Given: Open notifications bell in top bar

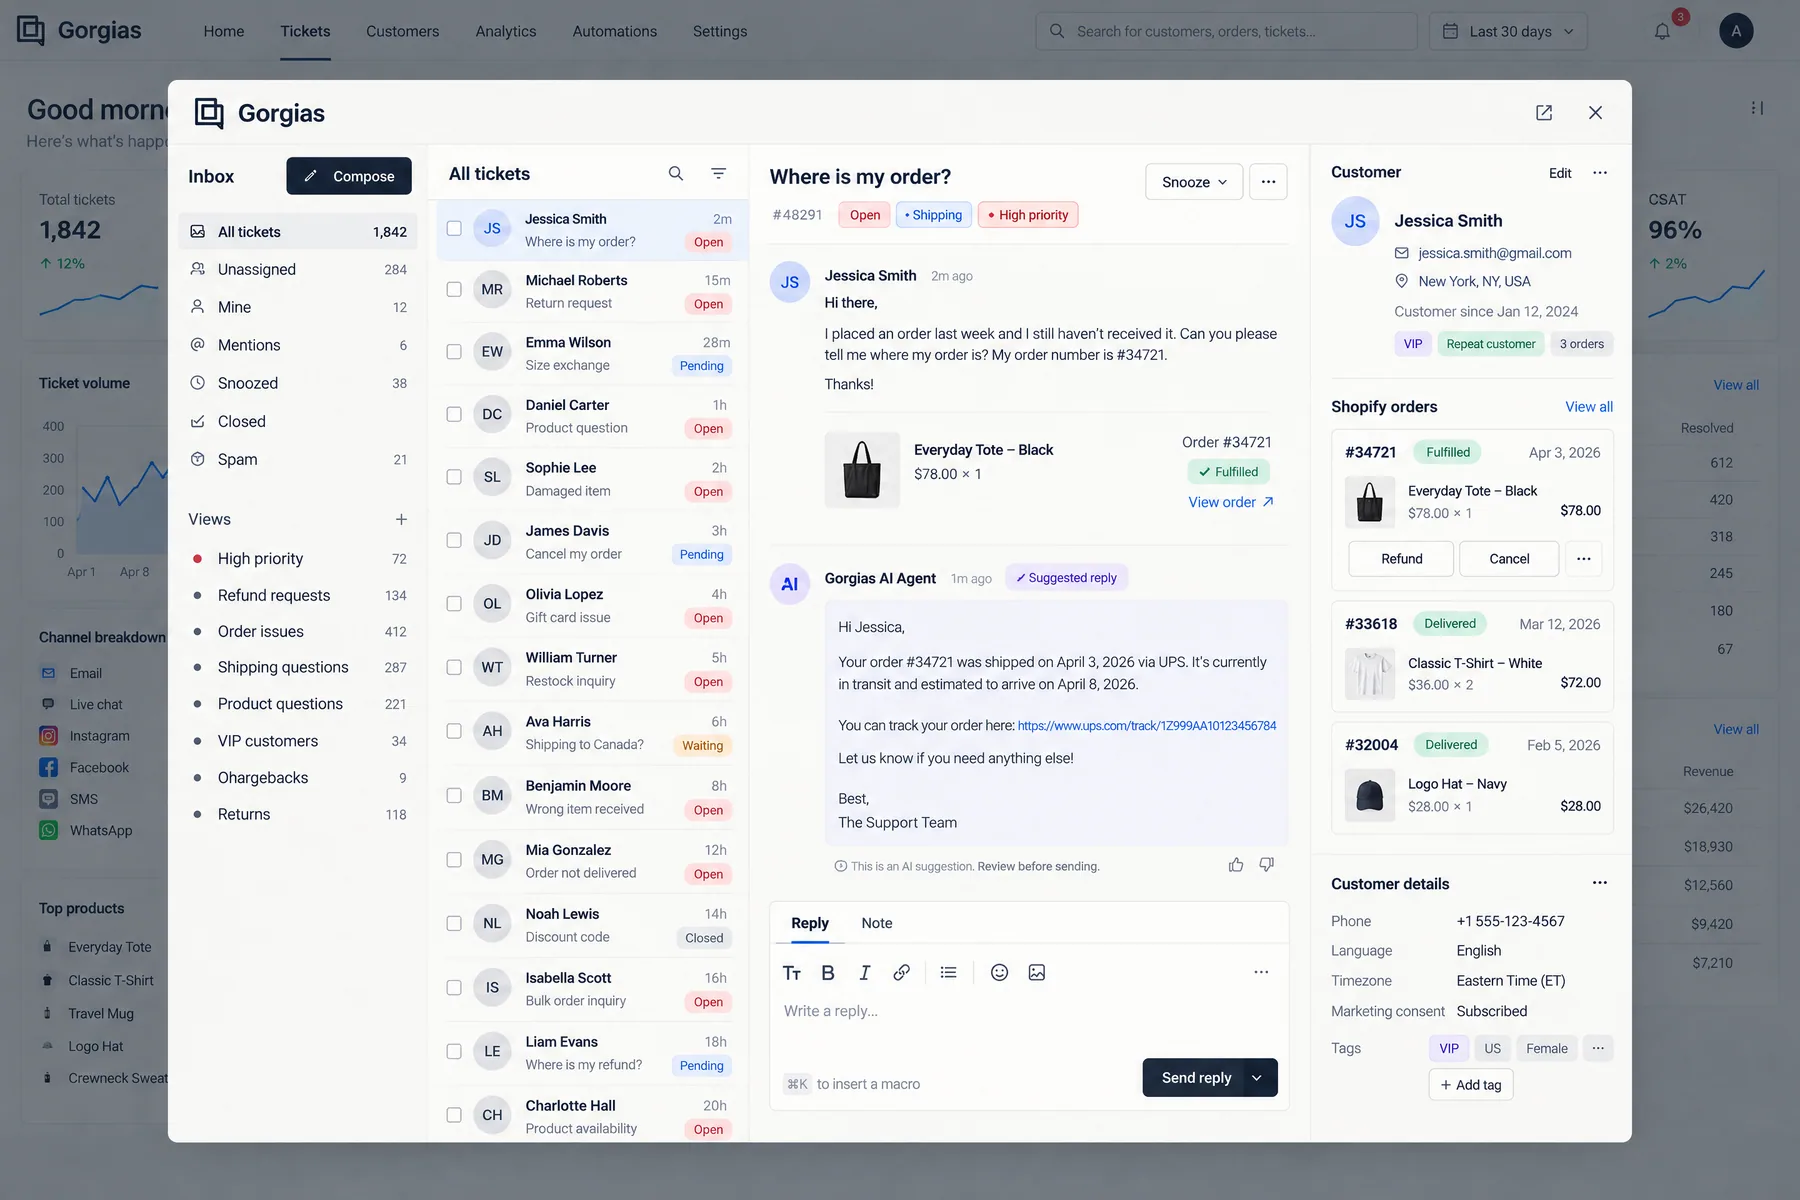Looking at the screenshot, I should pyautogui.click(x=1662, y=31).
